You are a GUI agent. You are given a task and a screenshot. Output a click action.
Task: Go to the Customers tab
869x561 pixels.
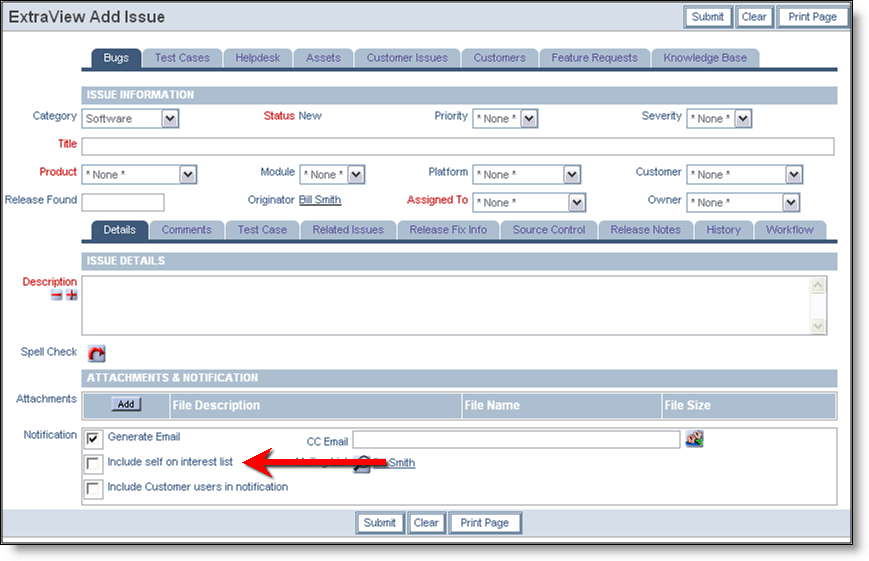pyautogui.click(x=499, y=58)
